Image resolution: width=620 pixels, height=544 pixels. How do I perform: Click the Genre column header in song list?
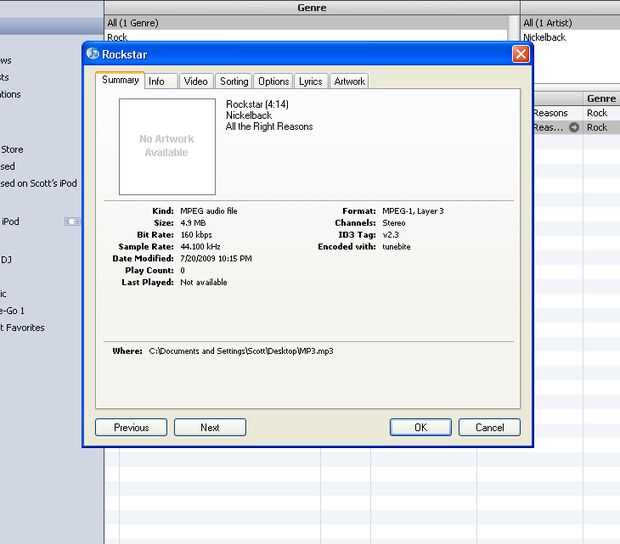tap(601, 98)
